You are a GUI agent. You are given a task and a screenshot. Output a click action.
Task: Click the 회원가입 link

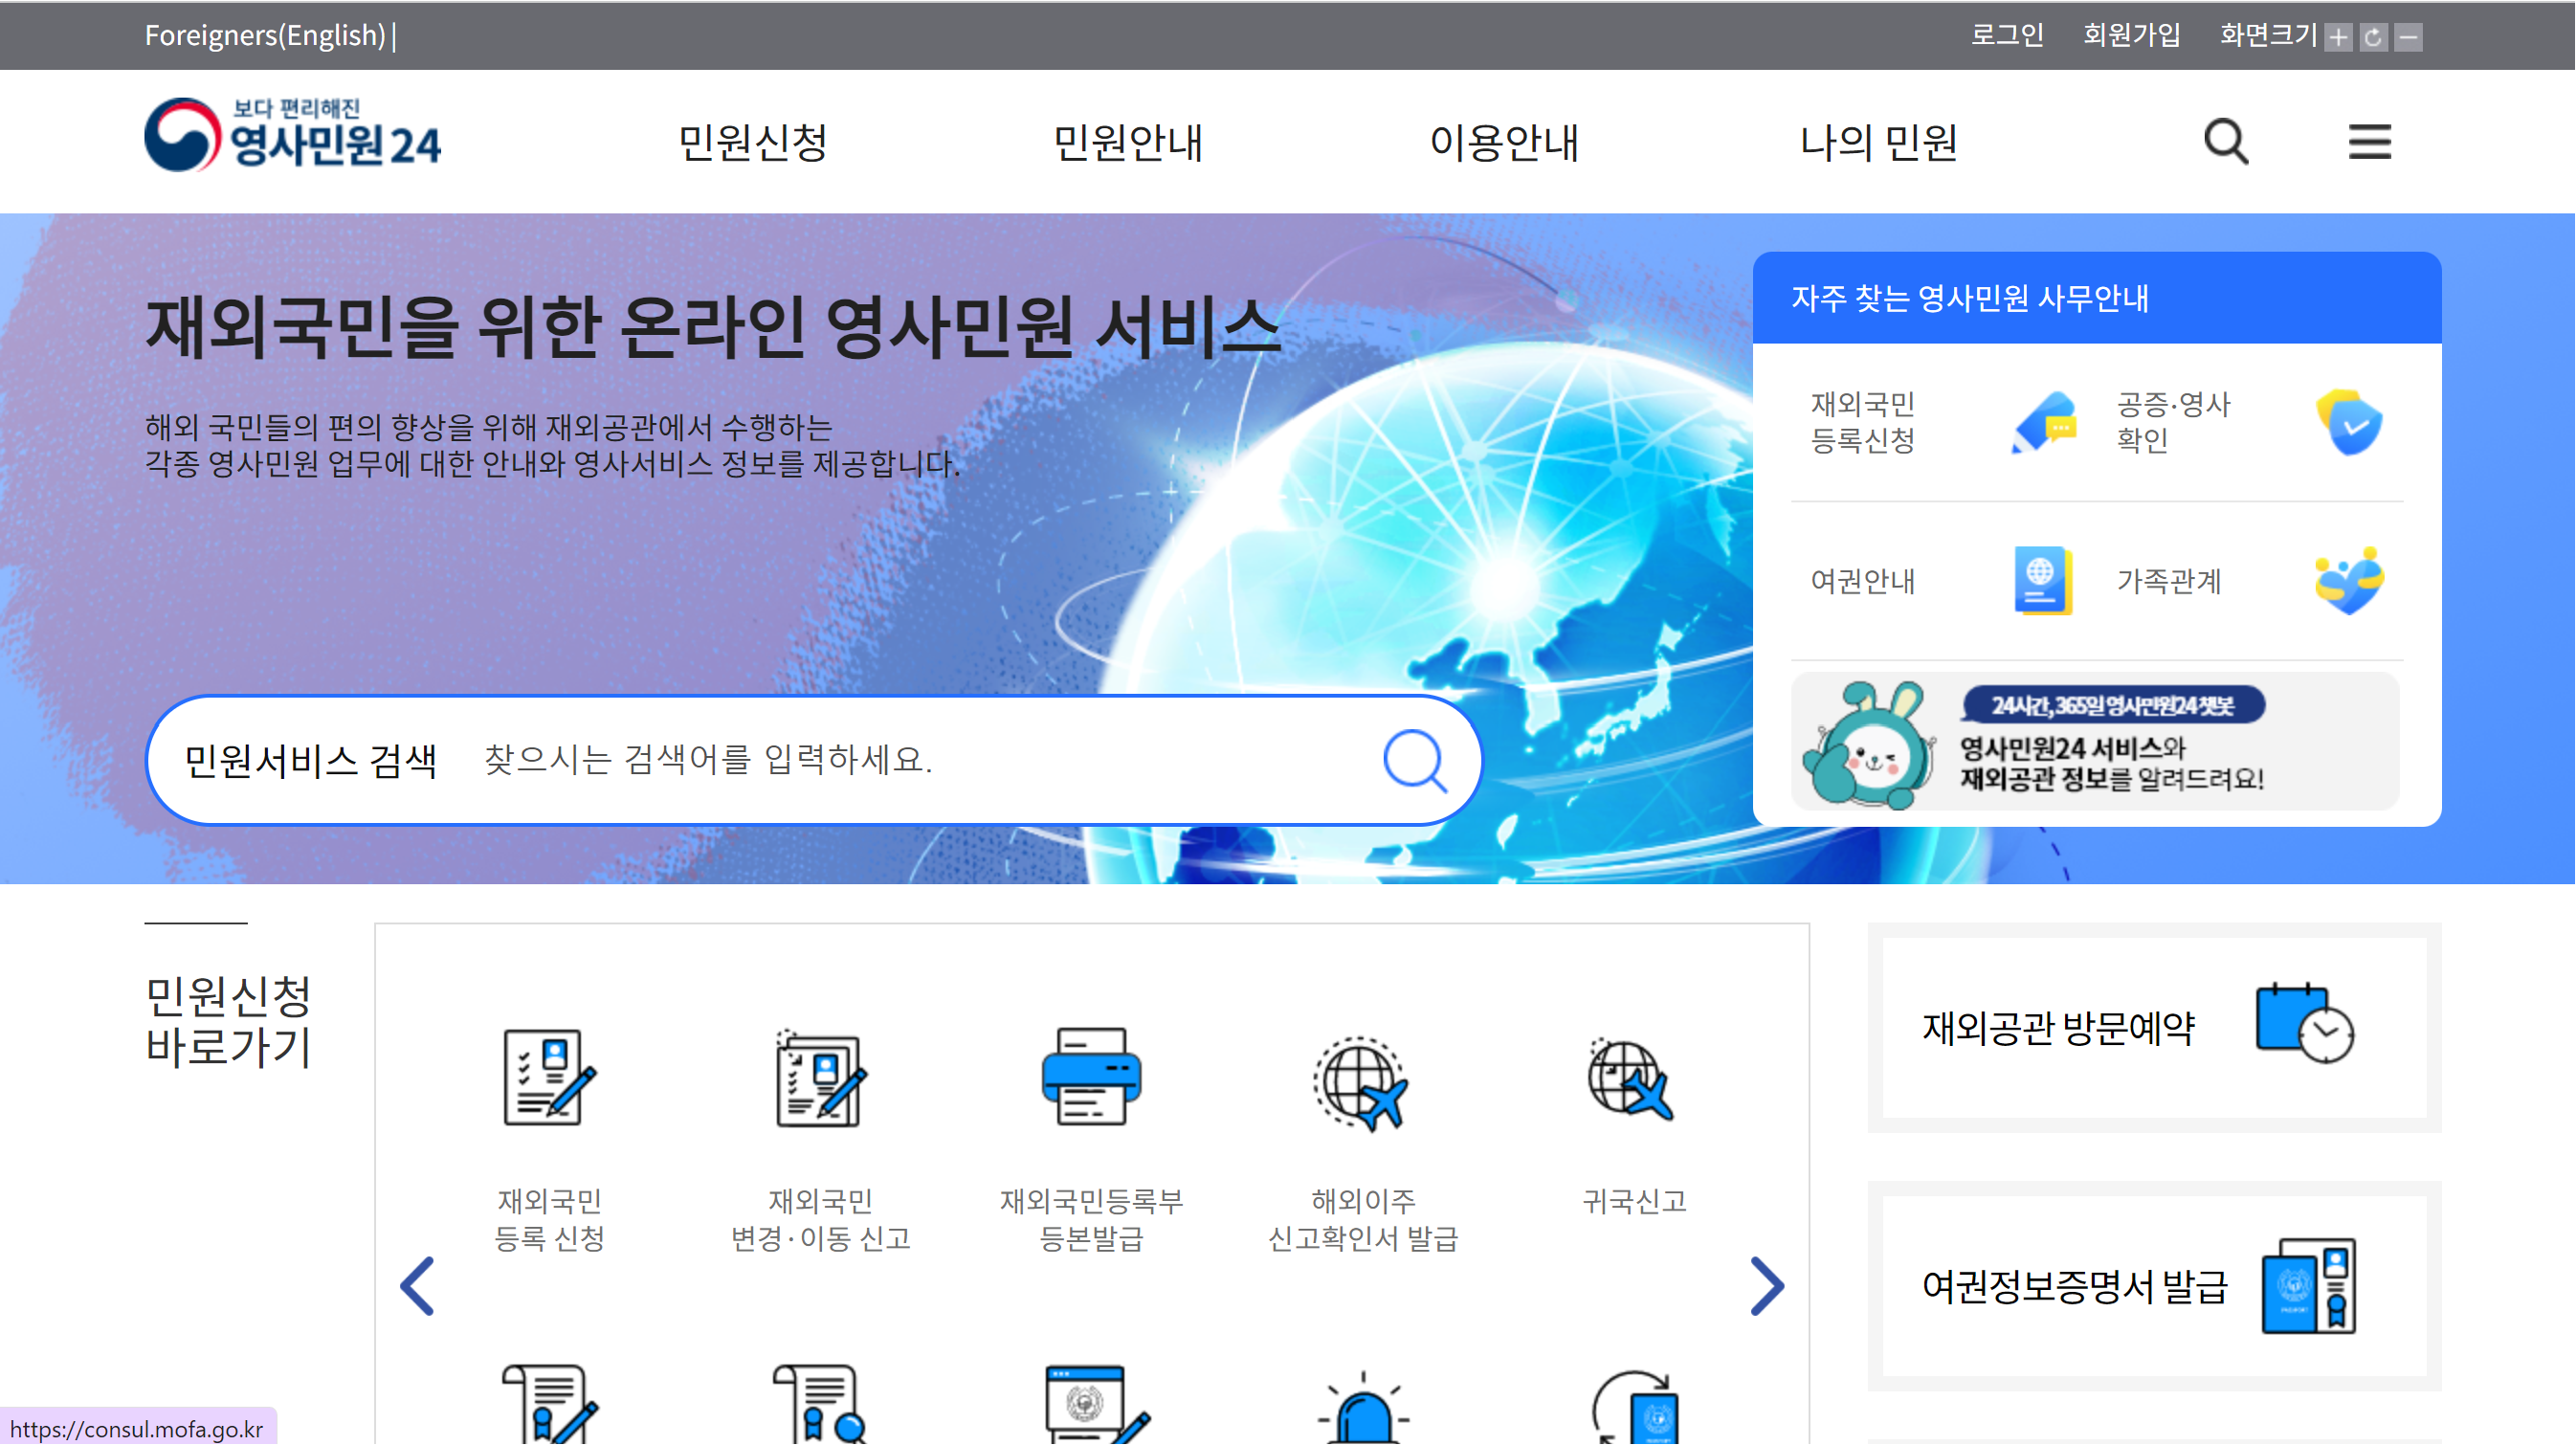pyautogui.click(x=2132, y=35)
